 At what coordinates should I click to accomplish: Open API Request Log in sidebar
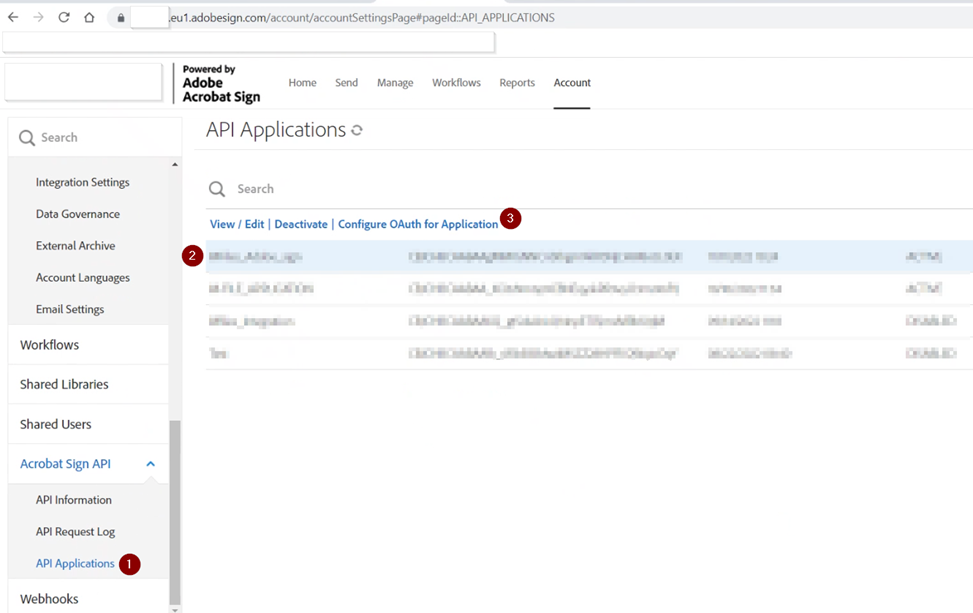coord(75,532)
